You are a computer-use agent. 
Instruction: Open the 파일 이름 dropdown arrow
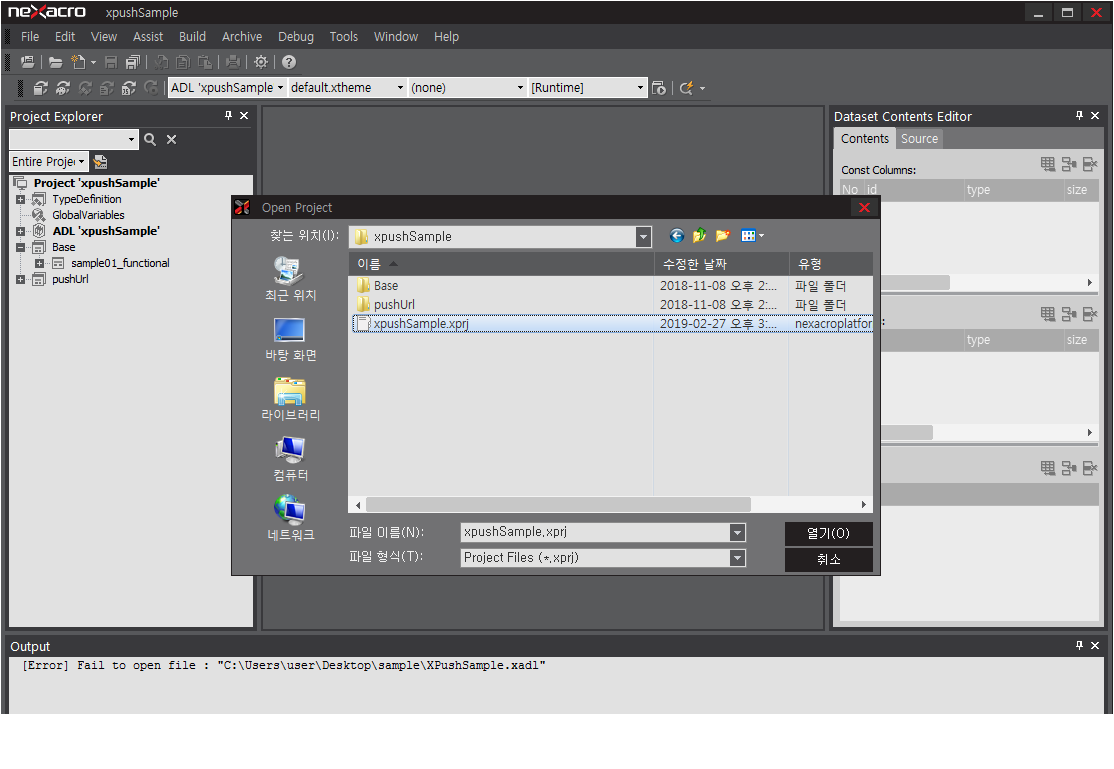[x=737, y=532]
